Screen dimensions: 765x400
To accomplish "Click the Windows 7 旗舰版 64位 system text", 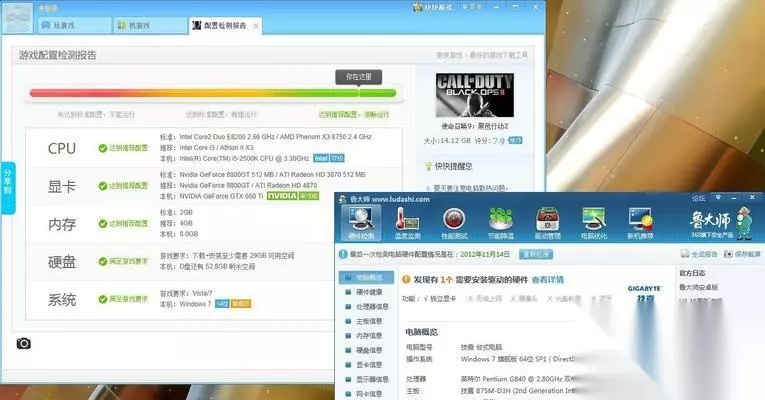I will click(517, 359).
